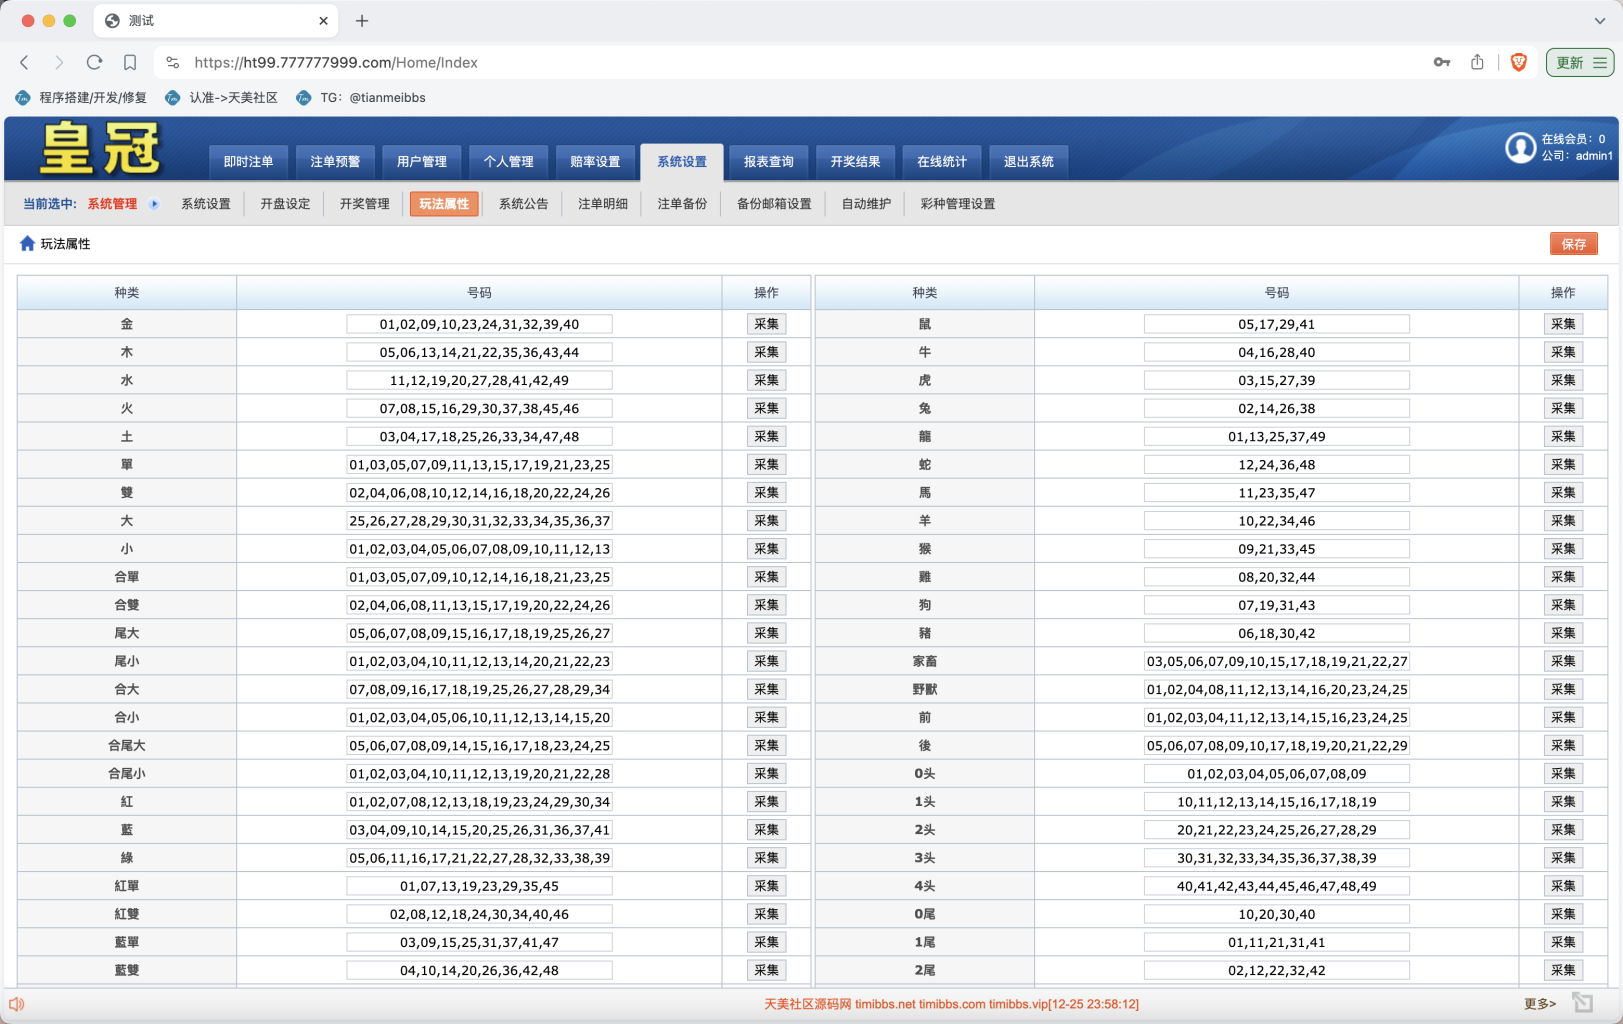The image size is (1623, 1024).
Task: Click the home icon beside 玩法属性
Action: coord(27,244)
